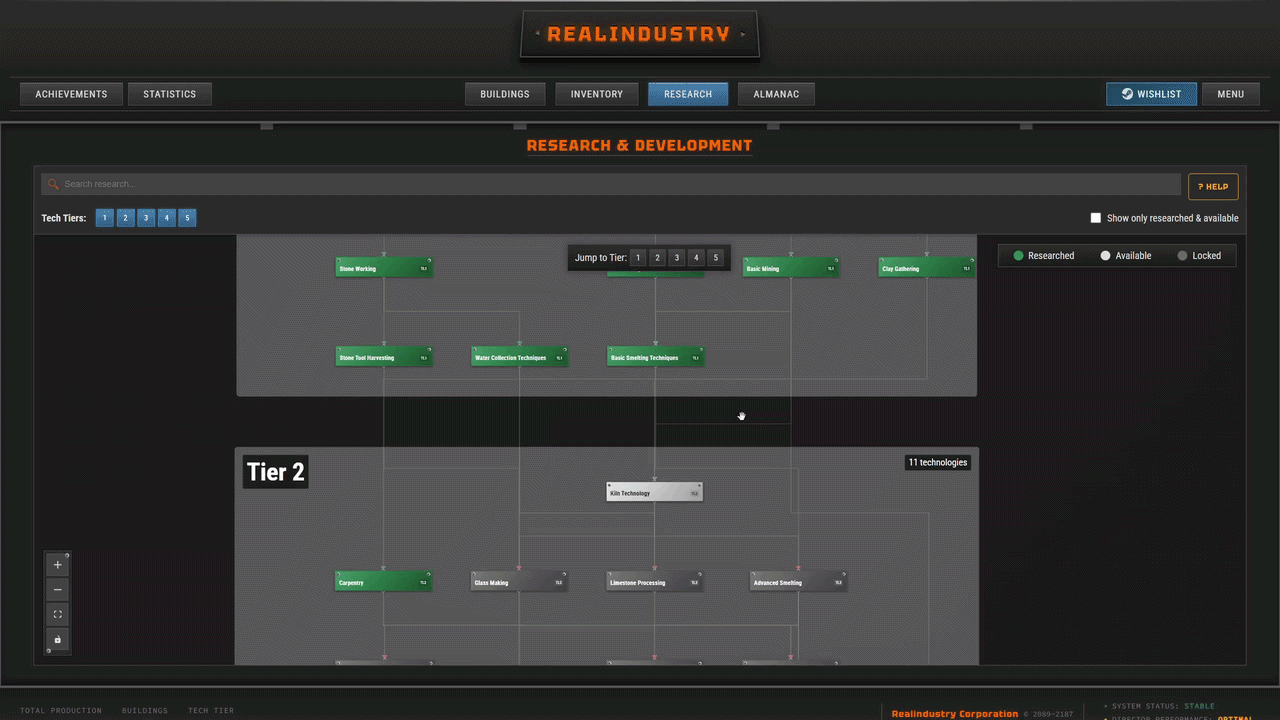The image size is (1280, 720).
Task: Open the Achievements page
Action: click(71, 94)
